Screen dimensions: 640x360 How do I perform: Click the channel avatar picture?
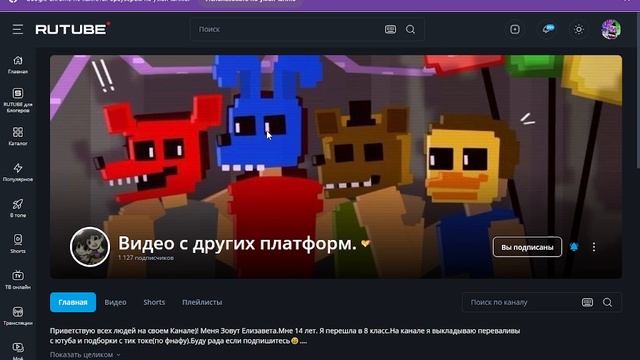click(x=90, y=247)
